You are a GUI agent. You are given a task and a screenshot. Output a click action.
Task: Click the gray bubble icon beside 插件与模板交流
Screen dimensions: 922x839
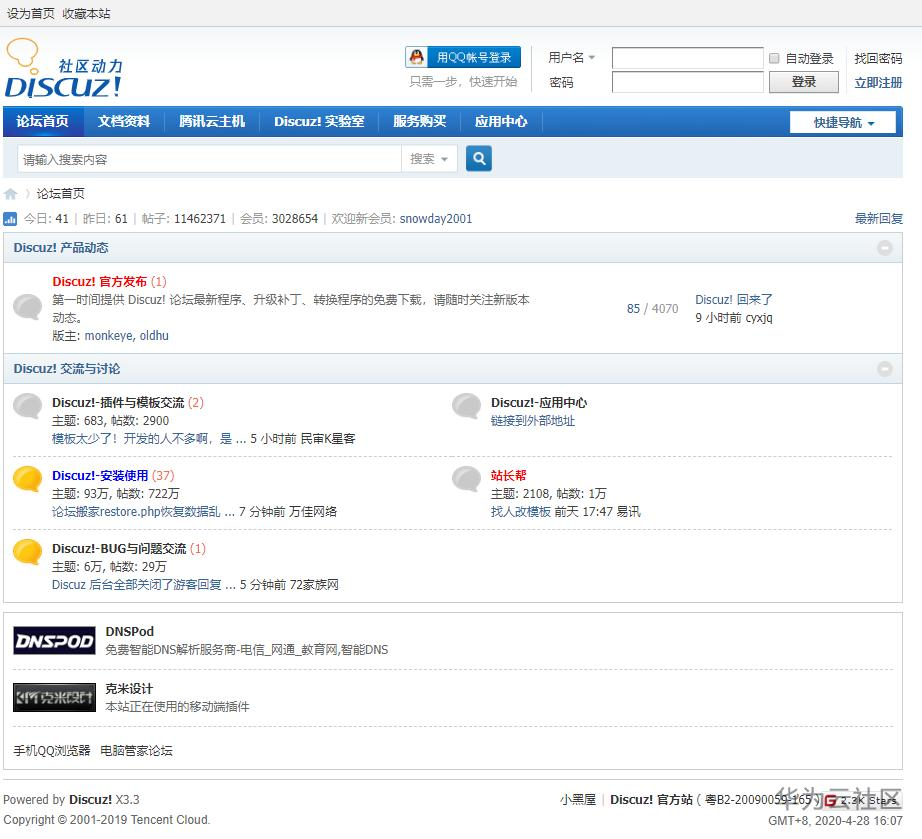click(28, 406)
